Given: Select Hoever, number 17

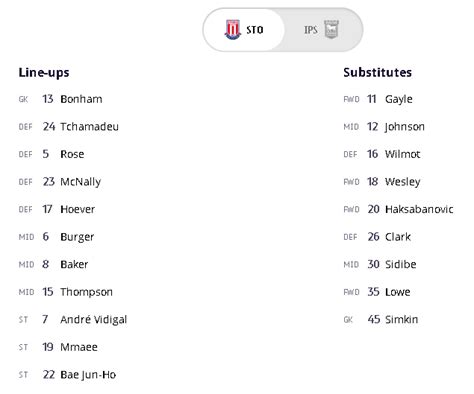Looking at the screenshot, I should tap(57, 209).
